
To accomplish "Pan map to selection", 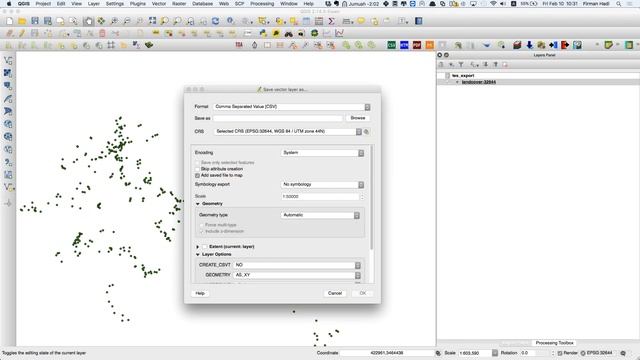I will coord(101,21).
